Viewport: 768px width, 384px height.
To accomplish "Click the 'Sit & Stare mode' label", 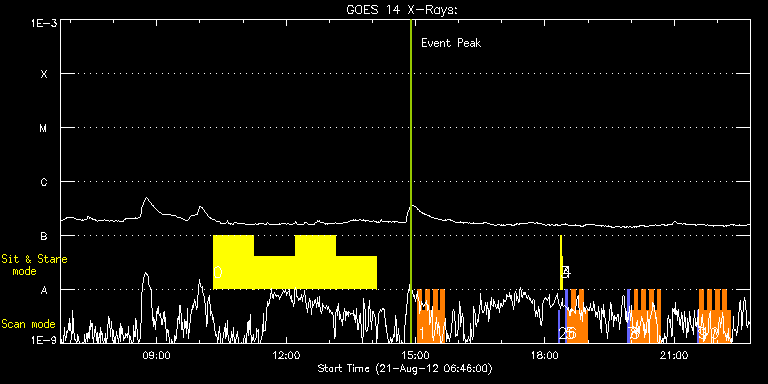I will click(x=34, y=265).
